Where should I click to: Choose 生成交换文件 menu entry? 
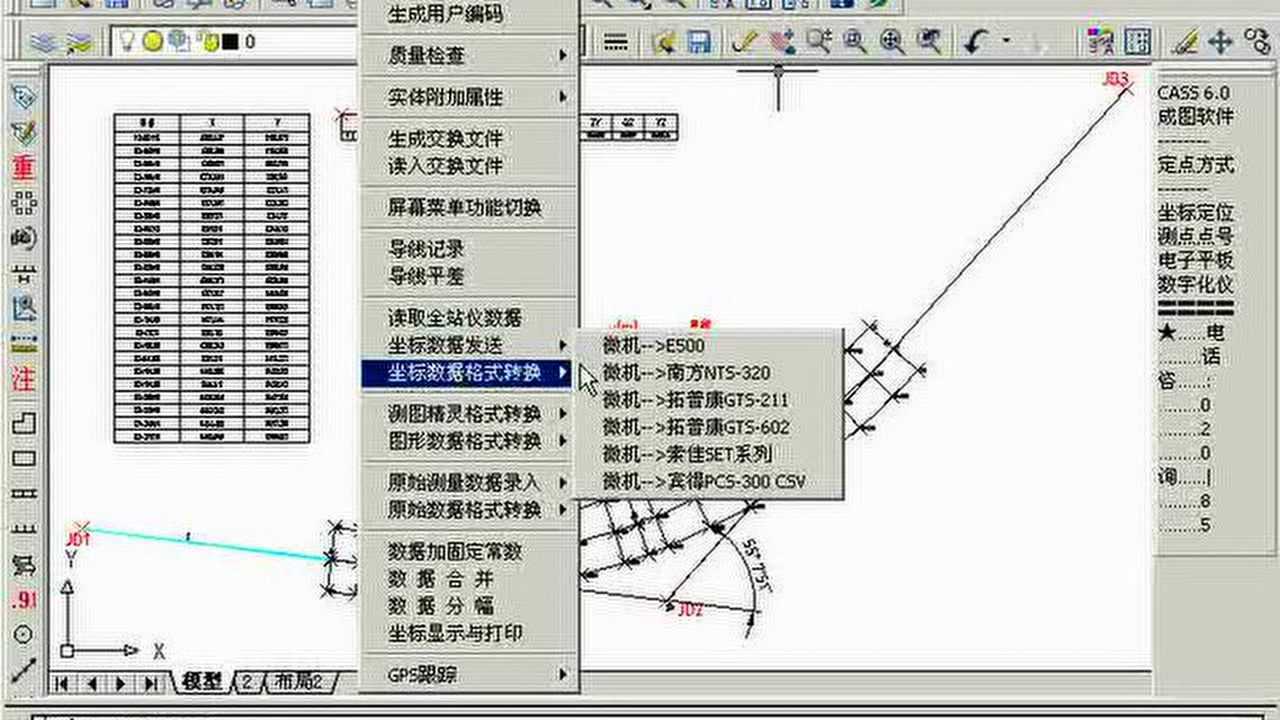click(x=469, y=138)
